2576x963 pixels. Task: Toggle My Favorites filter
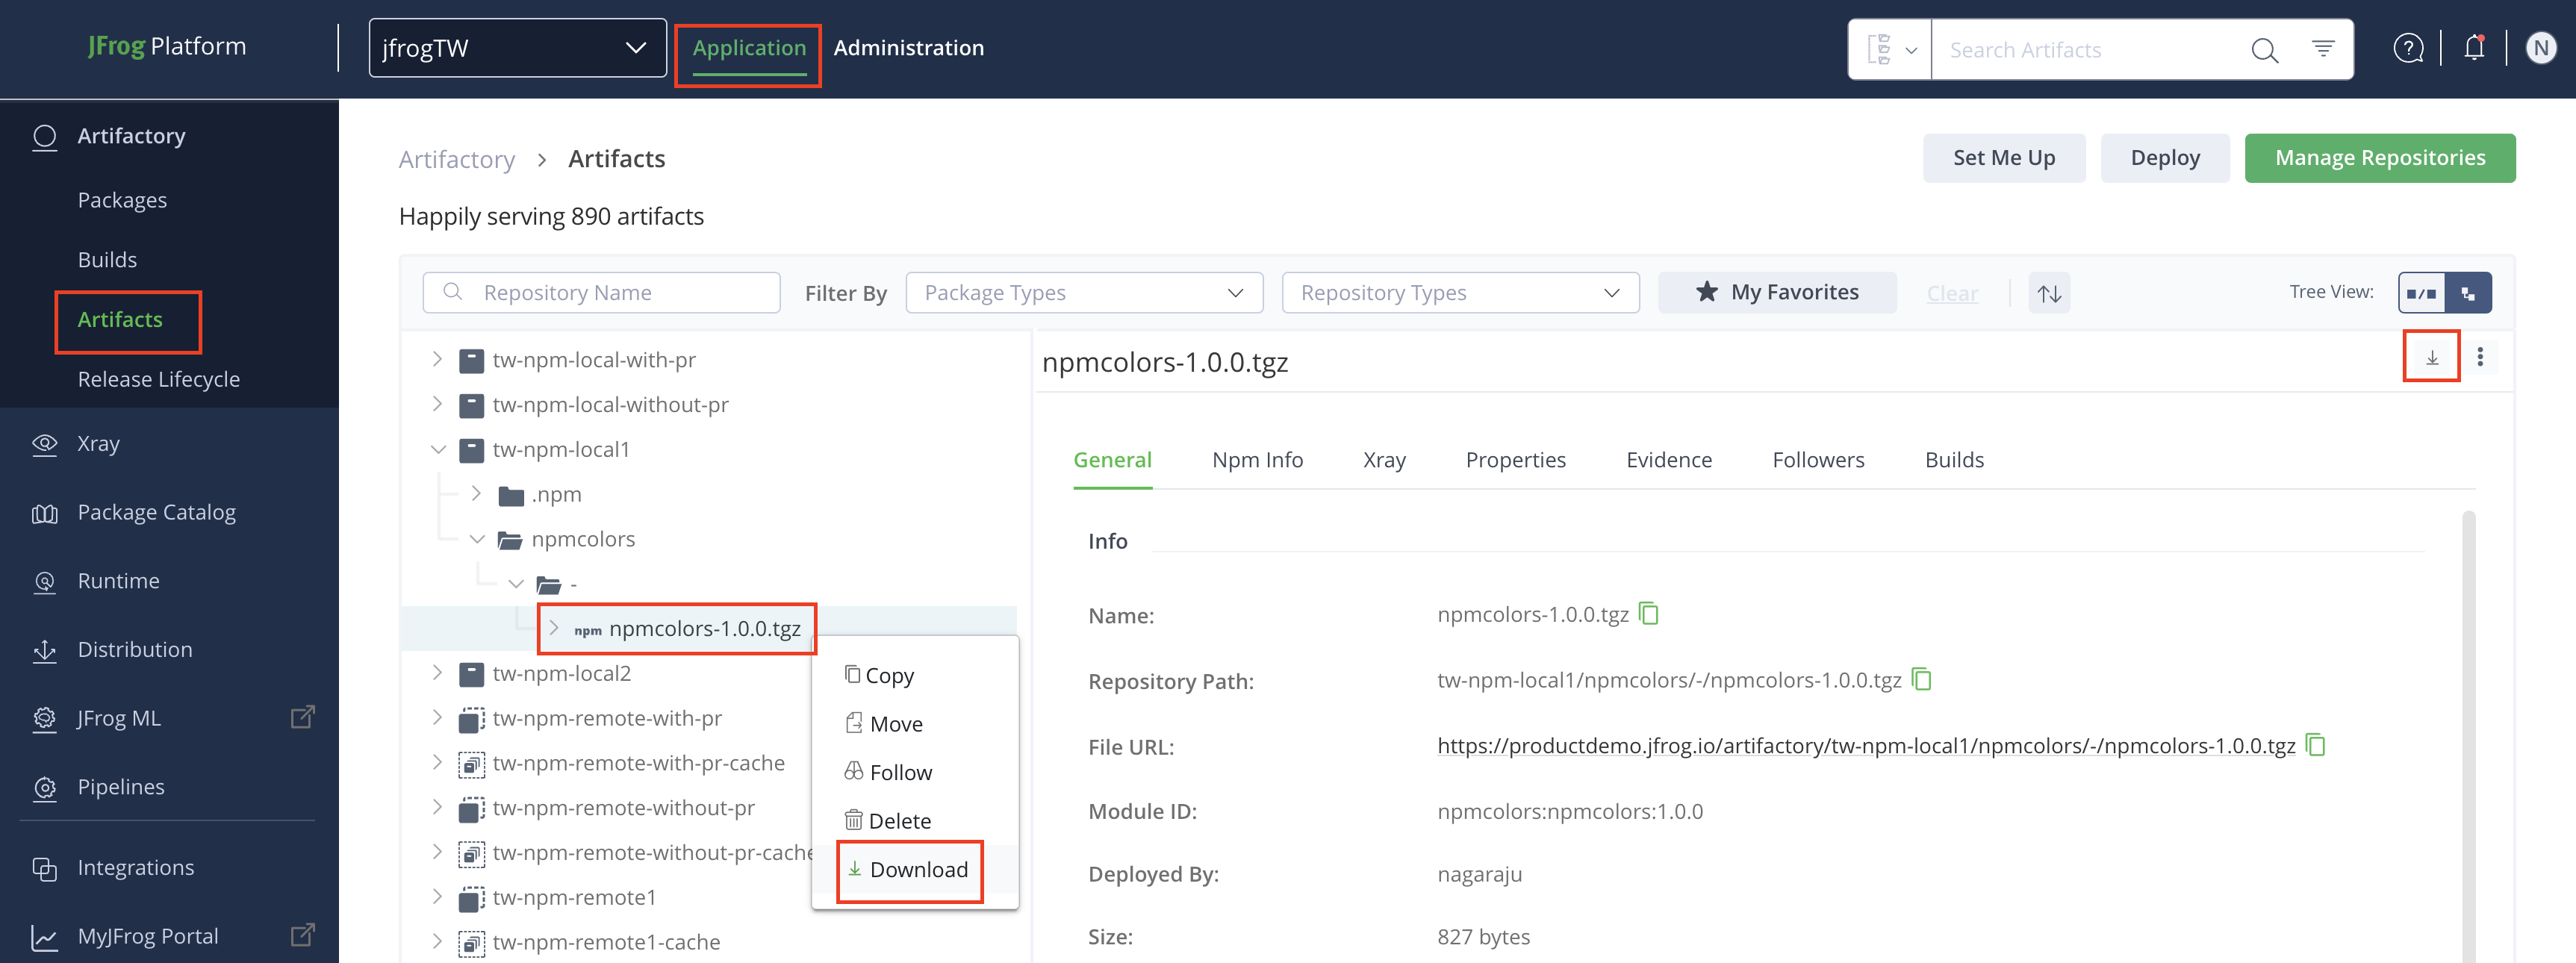(x=1777, y=292)
